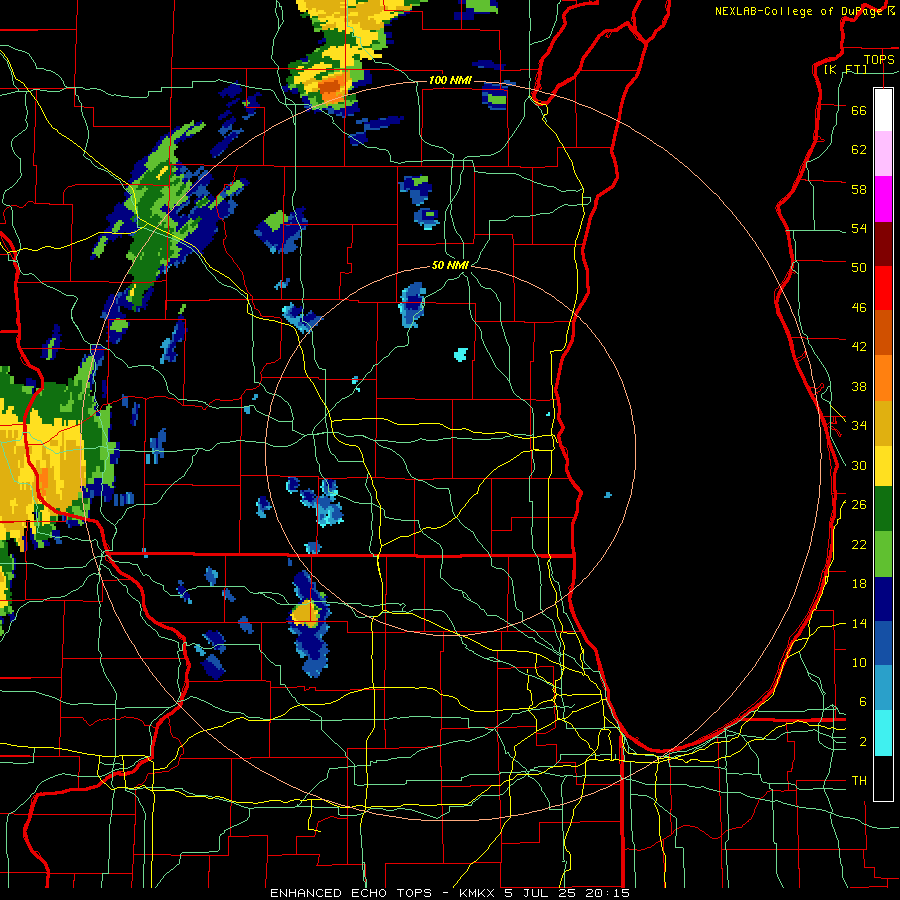Click the 30 scale label
Image resolution: width=900 pixels, height=900 pixels.
click(x=859, y=465)
